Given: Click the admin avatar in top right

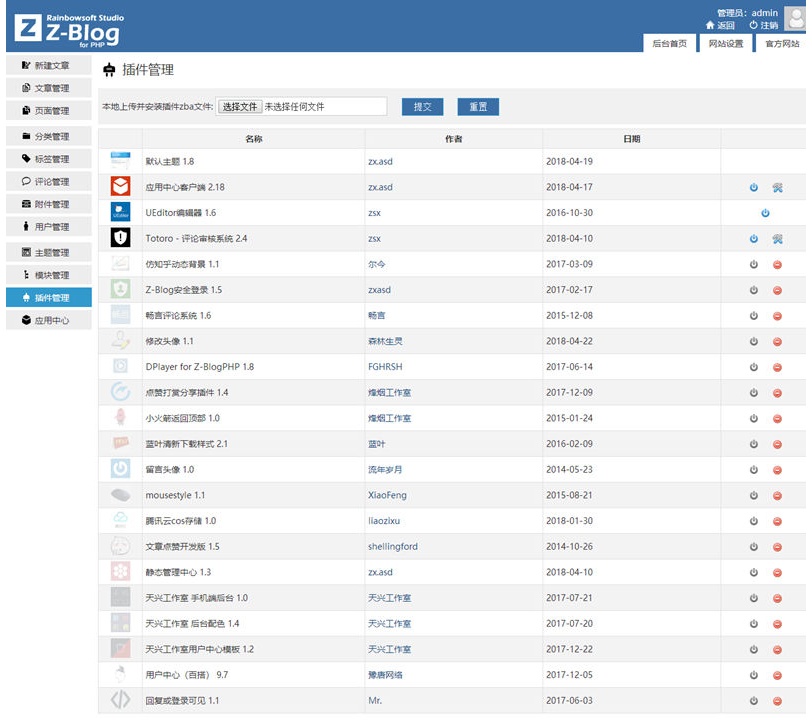Looking at the screenshot, I should click(x=795, y=17).
